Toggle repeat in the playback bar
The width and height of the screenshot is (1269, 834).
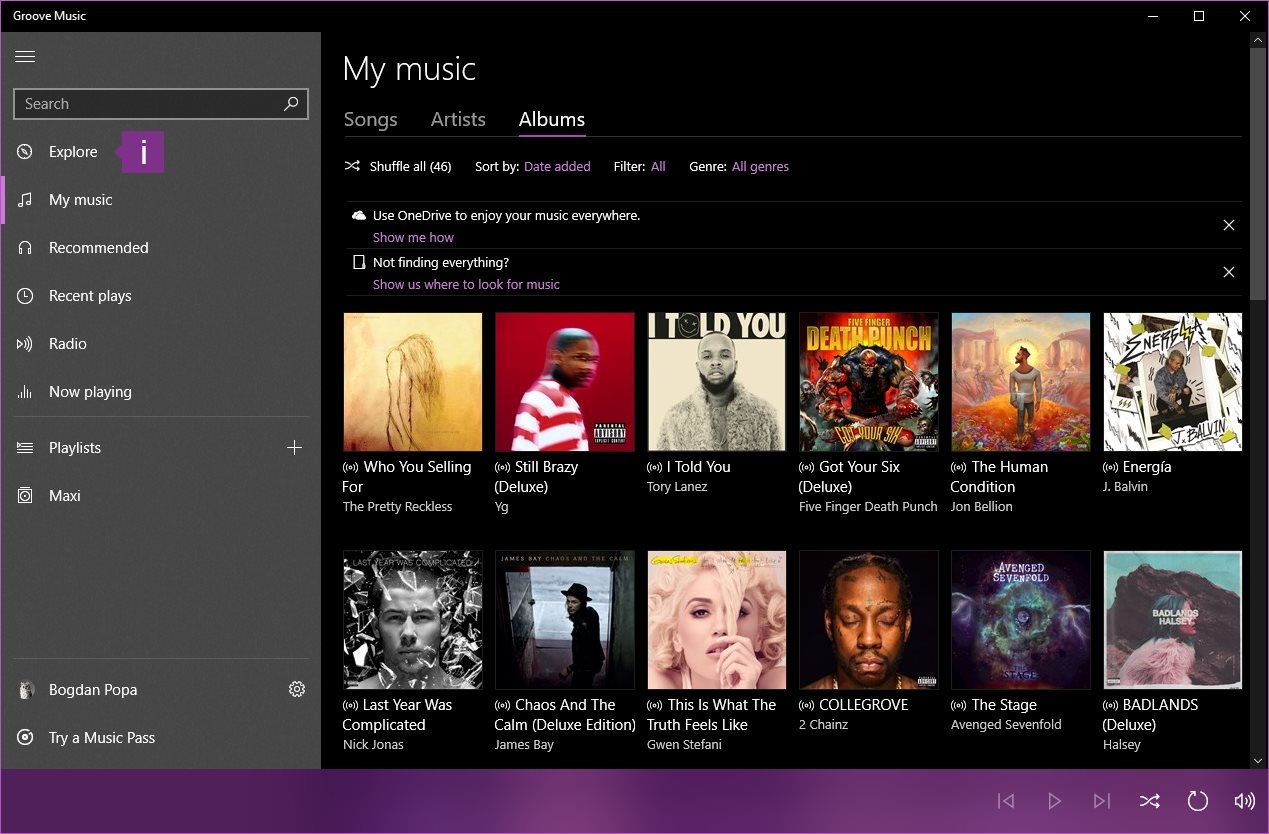[x=1197, y=801]
